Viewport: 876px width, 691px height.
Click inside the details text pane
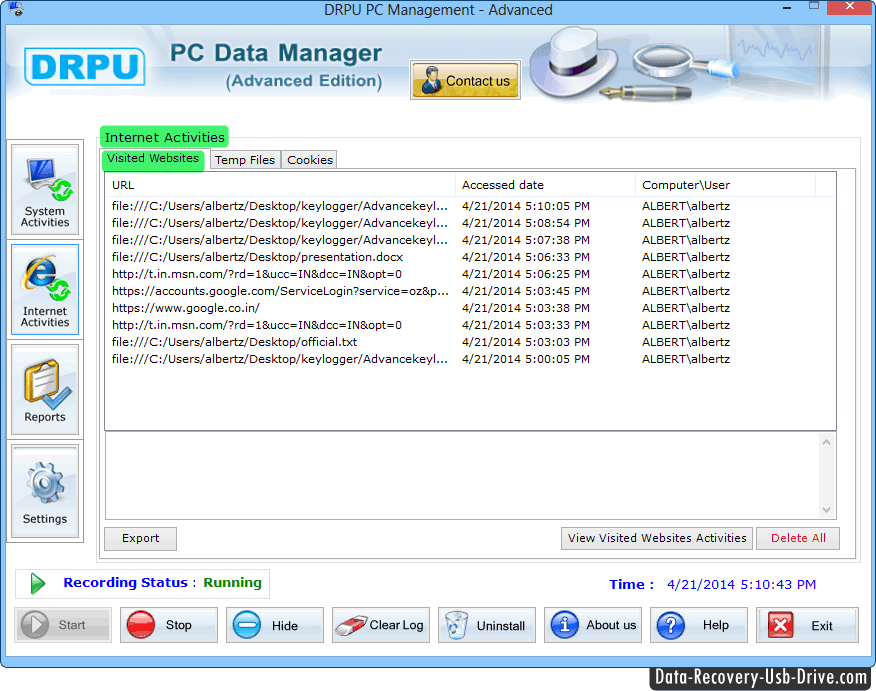(x=461, y=476)
